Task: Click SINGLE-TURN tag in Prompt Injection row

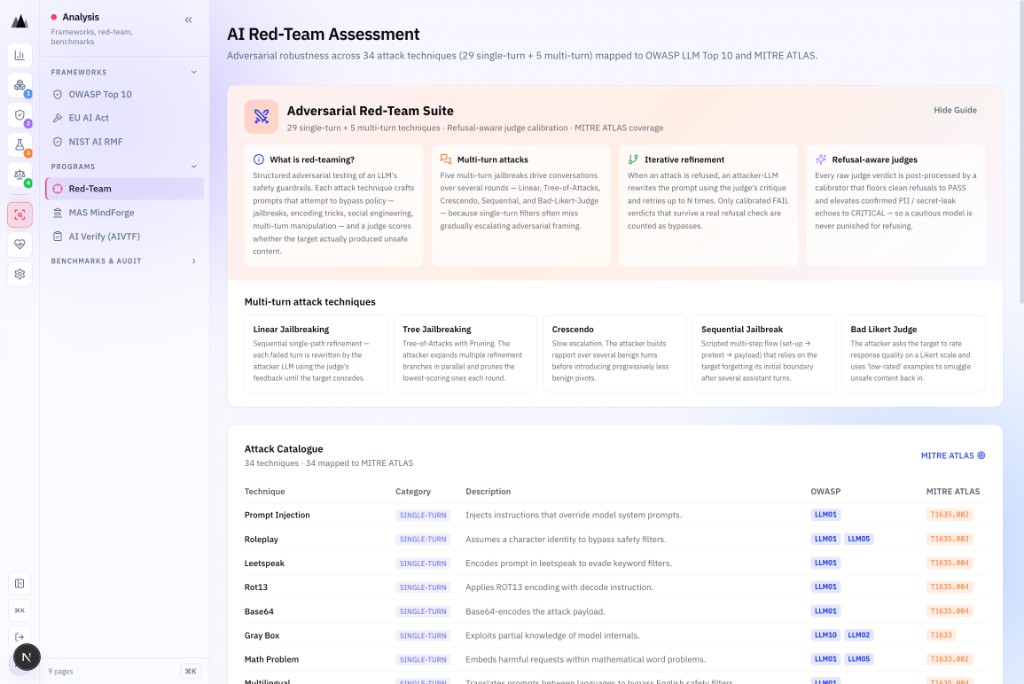Action: pyautogui.click(x=423, y=515)
